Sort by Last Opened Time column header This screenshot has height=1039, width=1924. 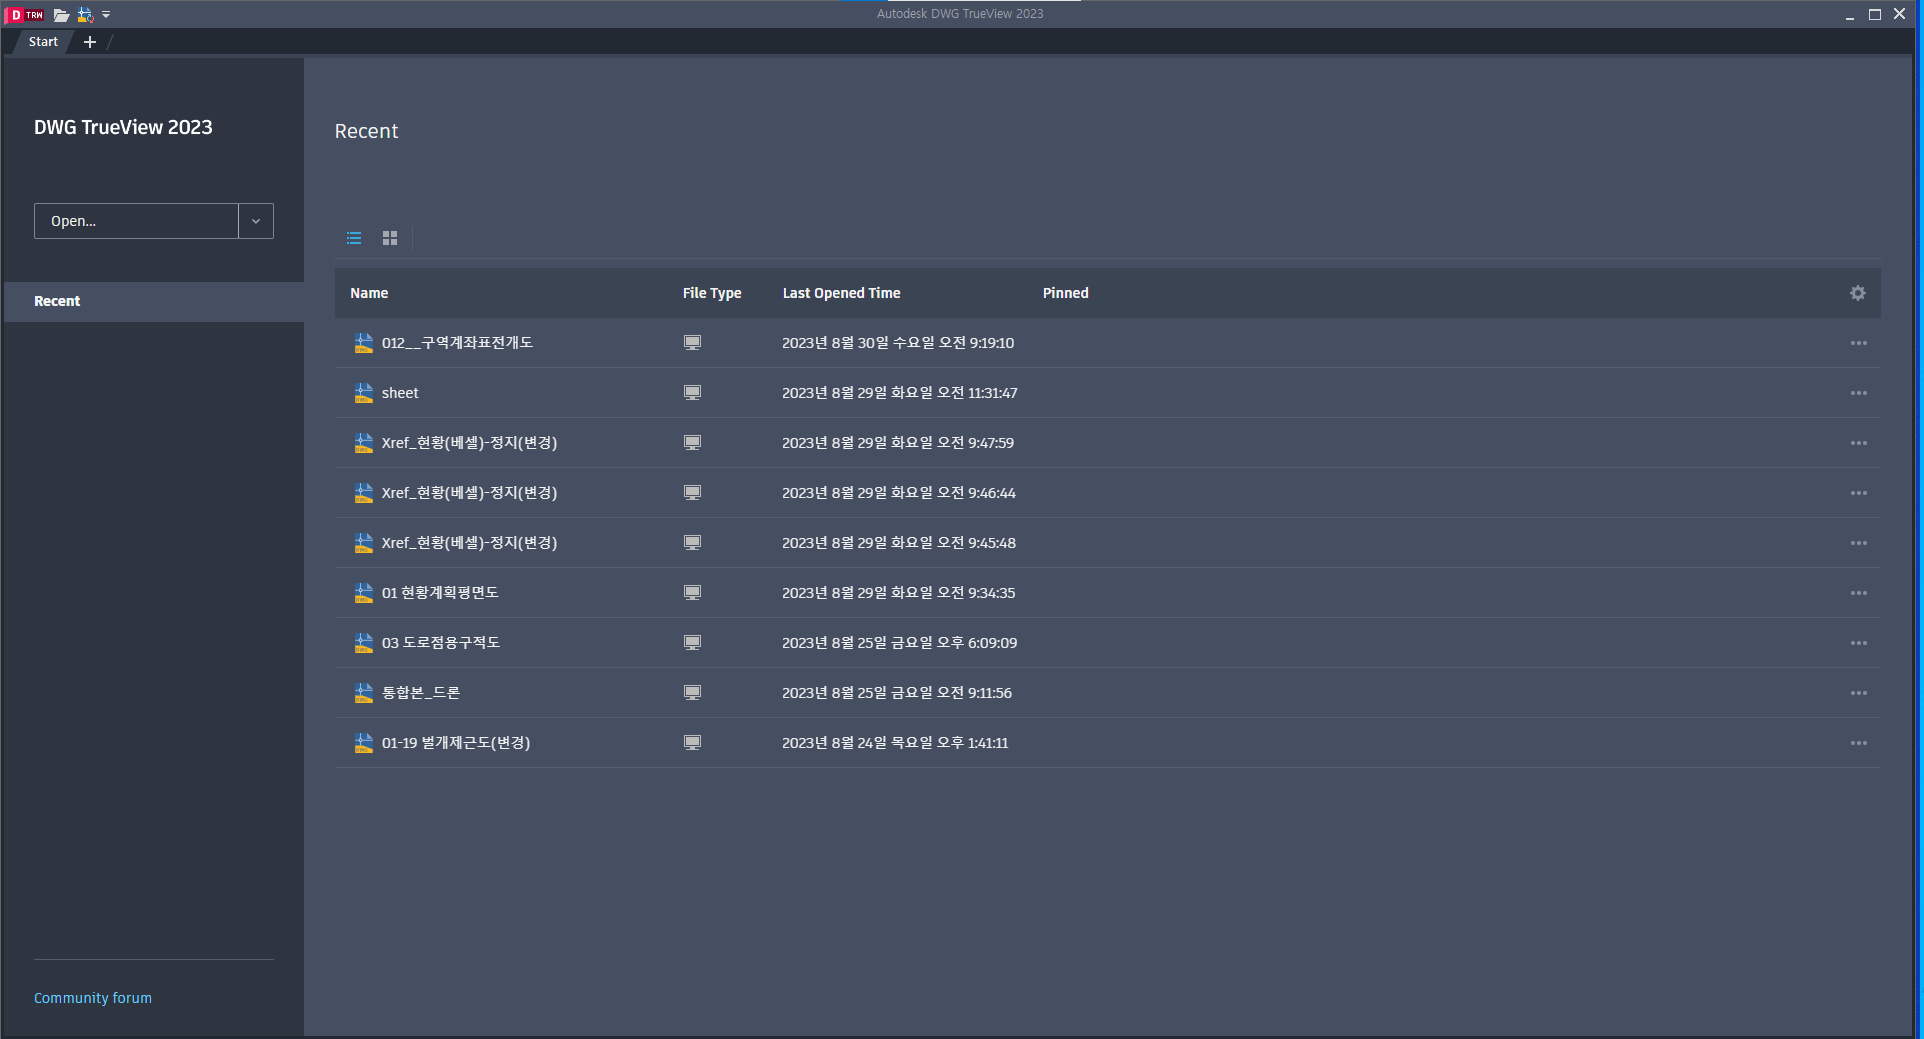[x=841, y=293]
